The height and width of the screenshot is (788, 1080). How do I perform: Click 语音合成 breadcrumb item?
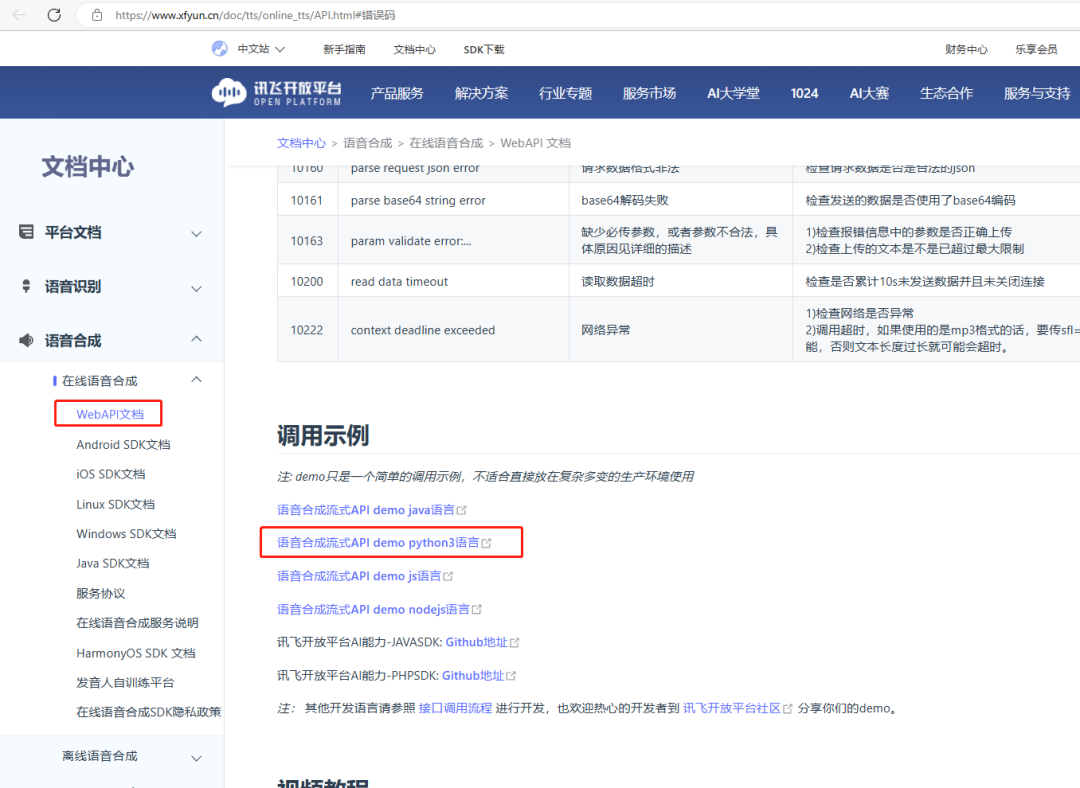(x=368, y=143)
